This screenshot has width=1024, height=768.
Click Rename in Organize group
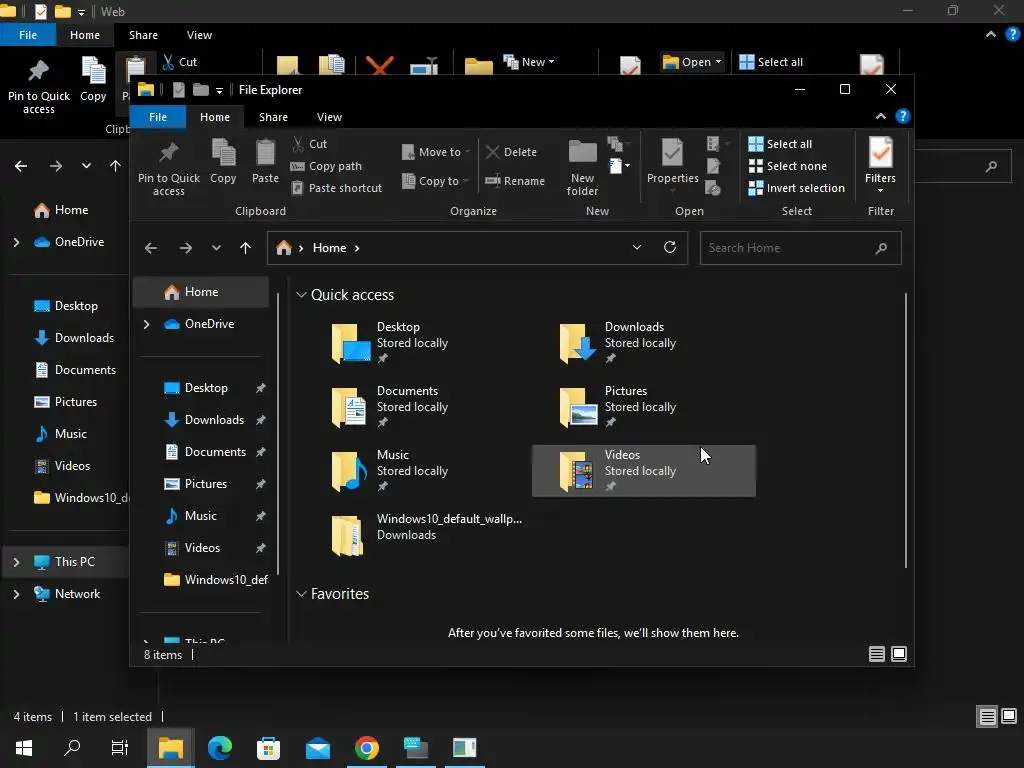515,181
